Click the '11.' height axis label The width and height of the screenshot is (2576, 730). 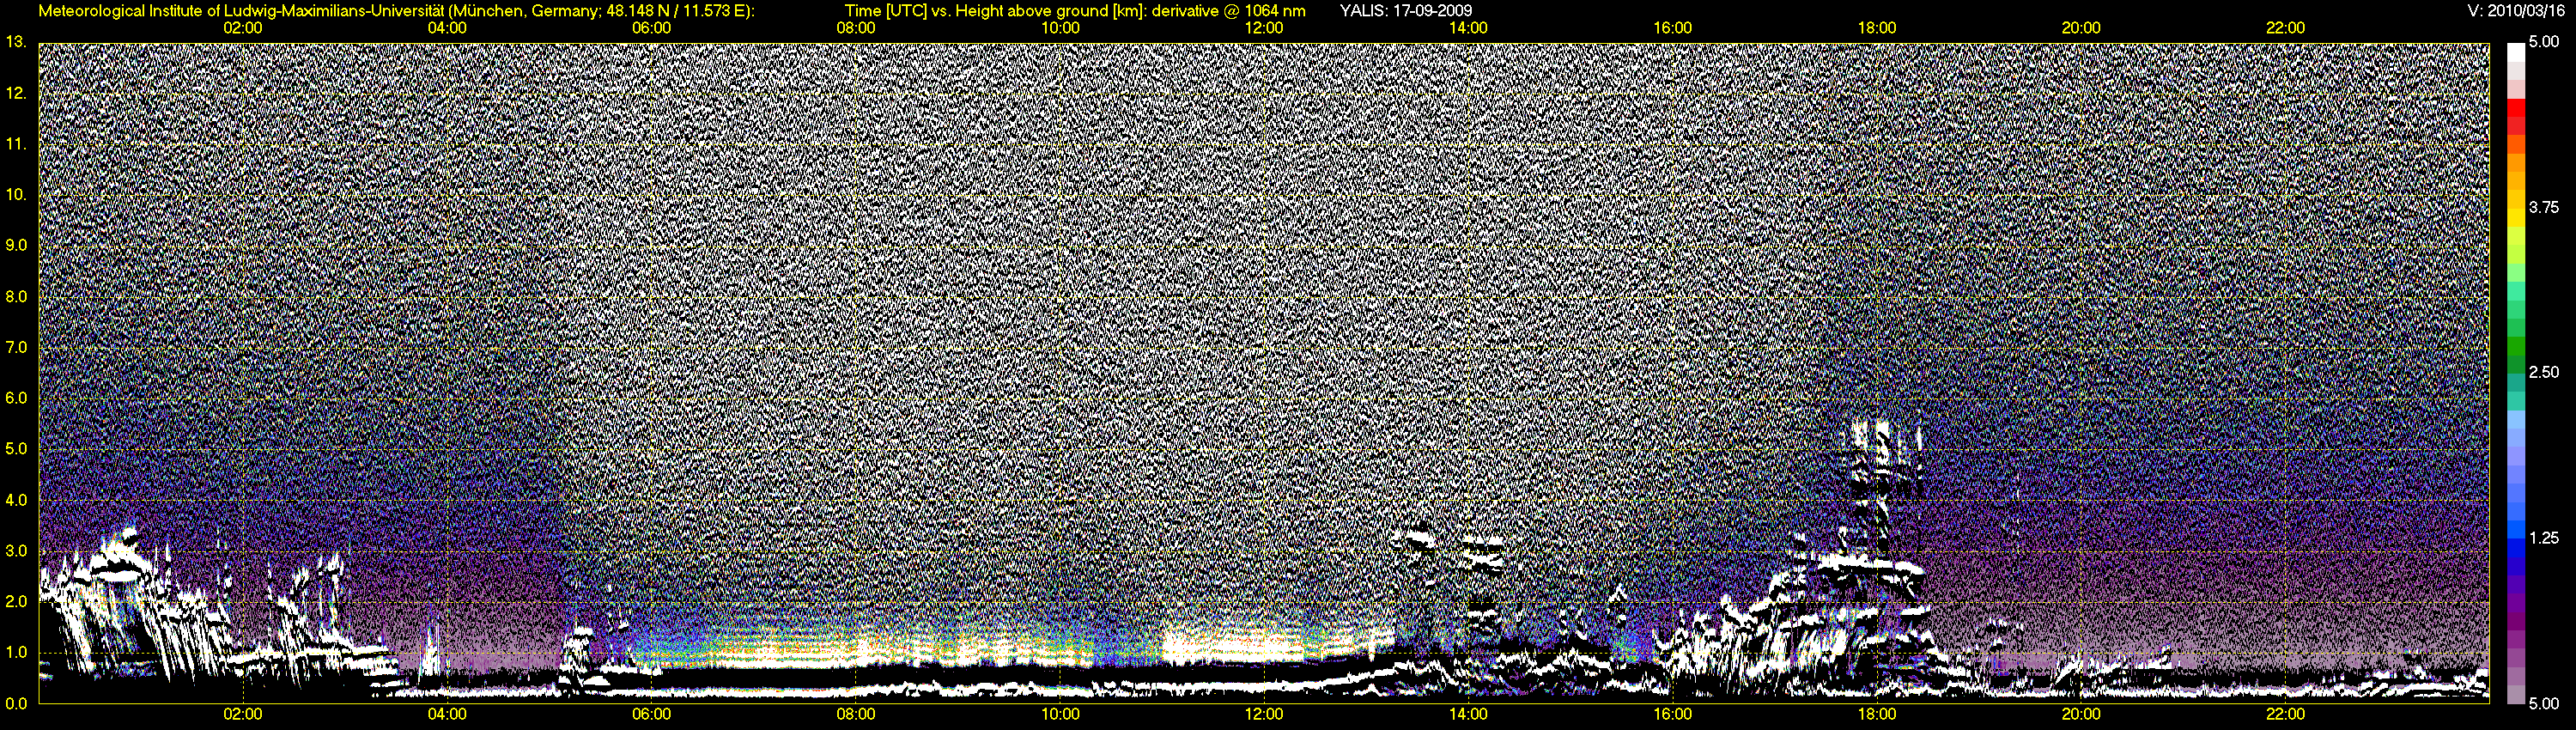pyautogui.click(x=16, y=144)
